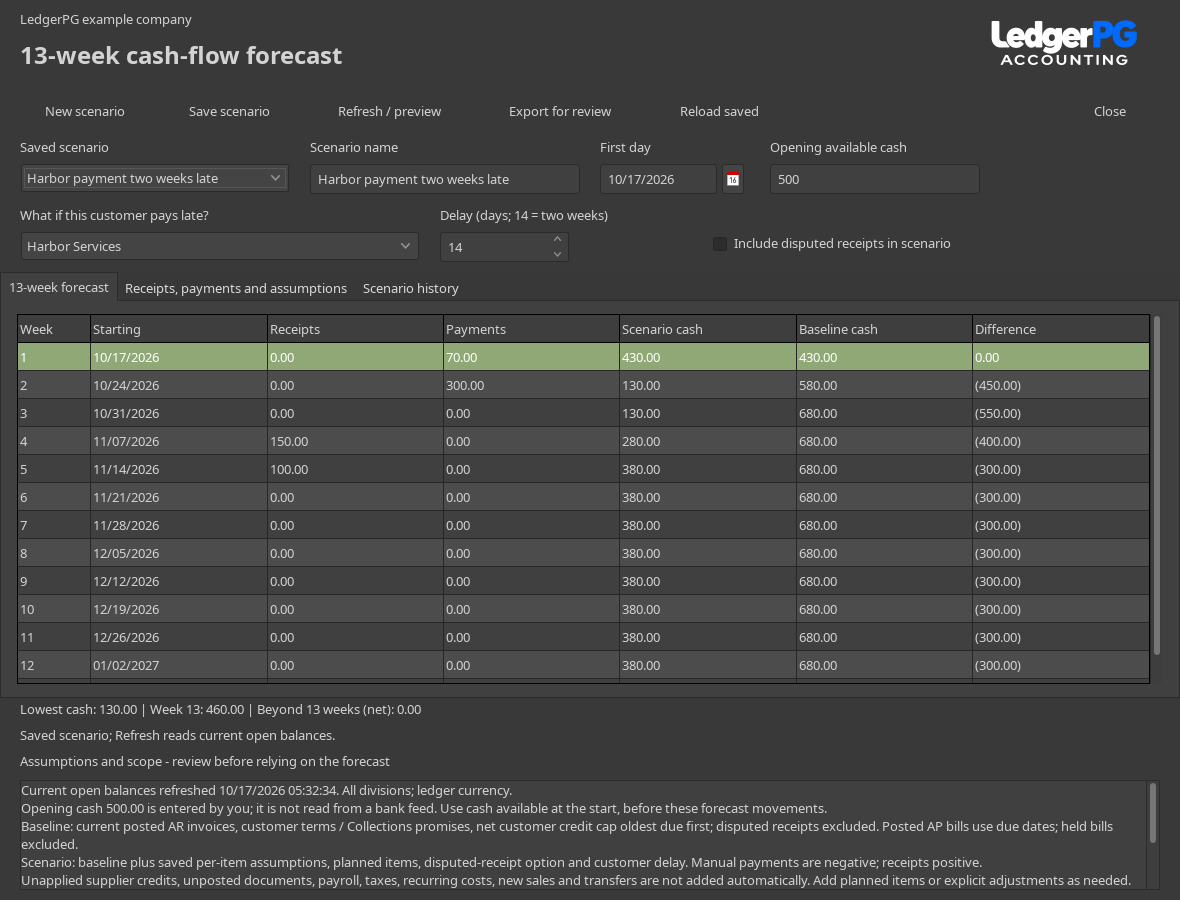Click Export for review
Image resolution: width=1180 pixels, height=900 pixels.
pyautogui.click(x=560, y=111)
